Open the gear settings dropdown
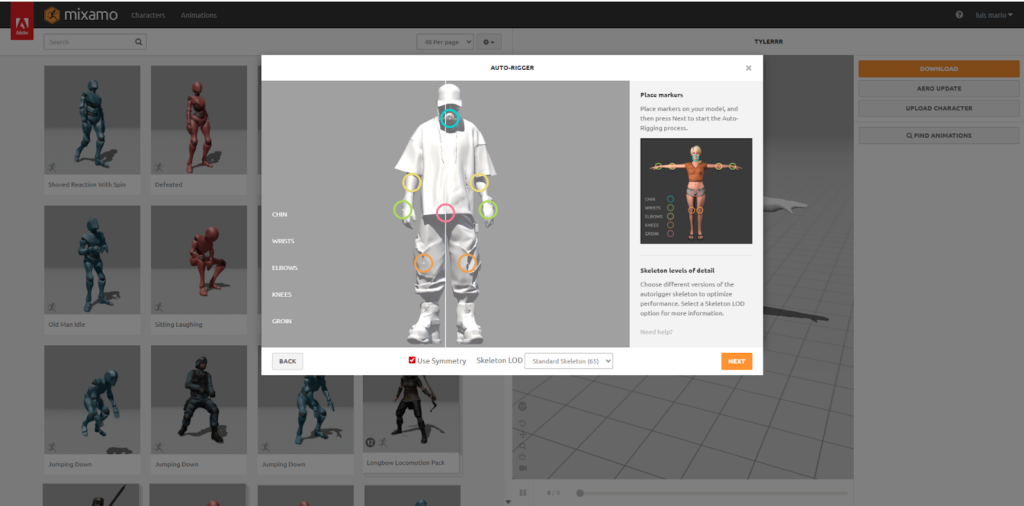Image resolution: width=1024 pixels, height=506 pixels. point(489,42)
